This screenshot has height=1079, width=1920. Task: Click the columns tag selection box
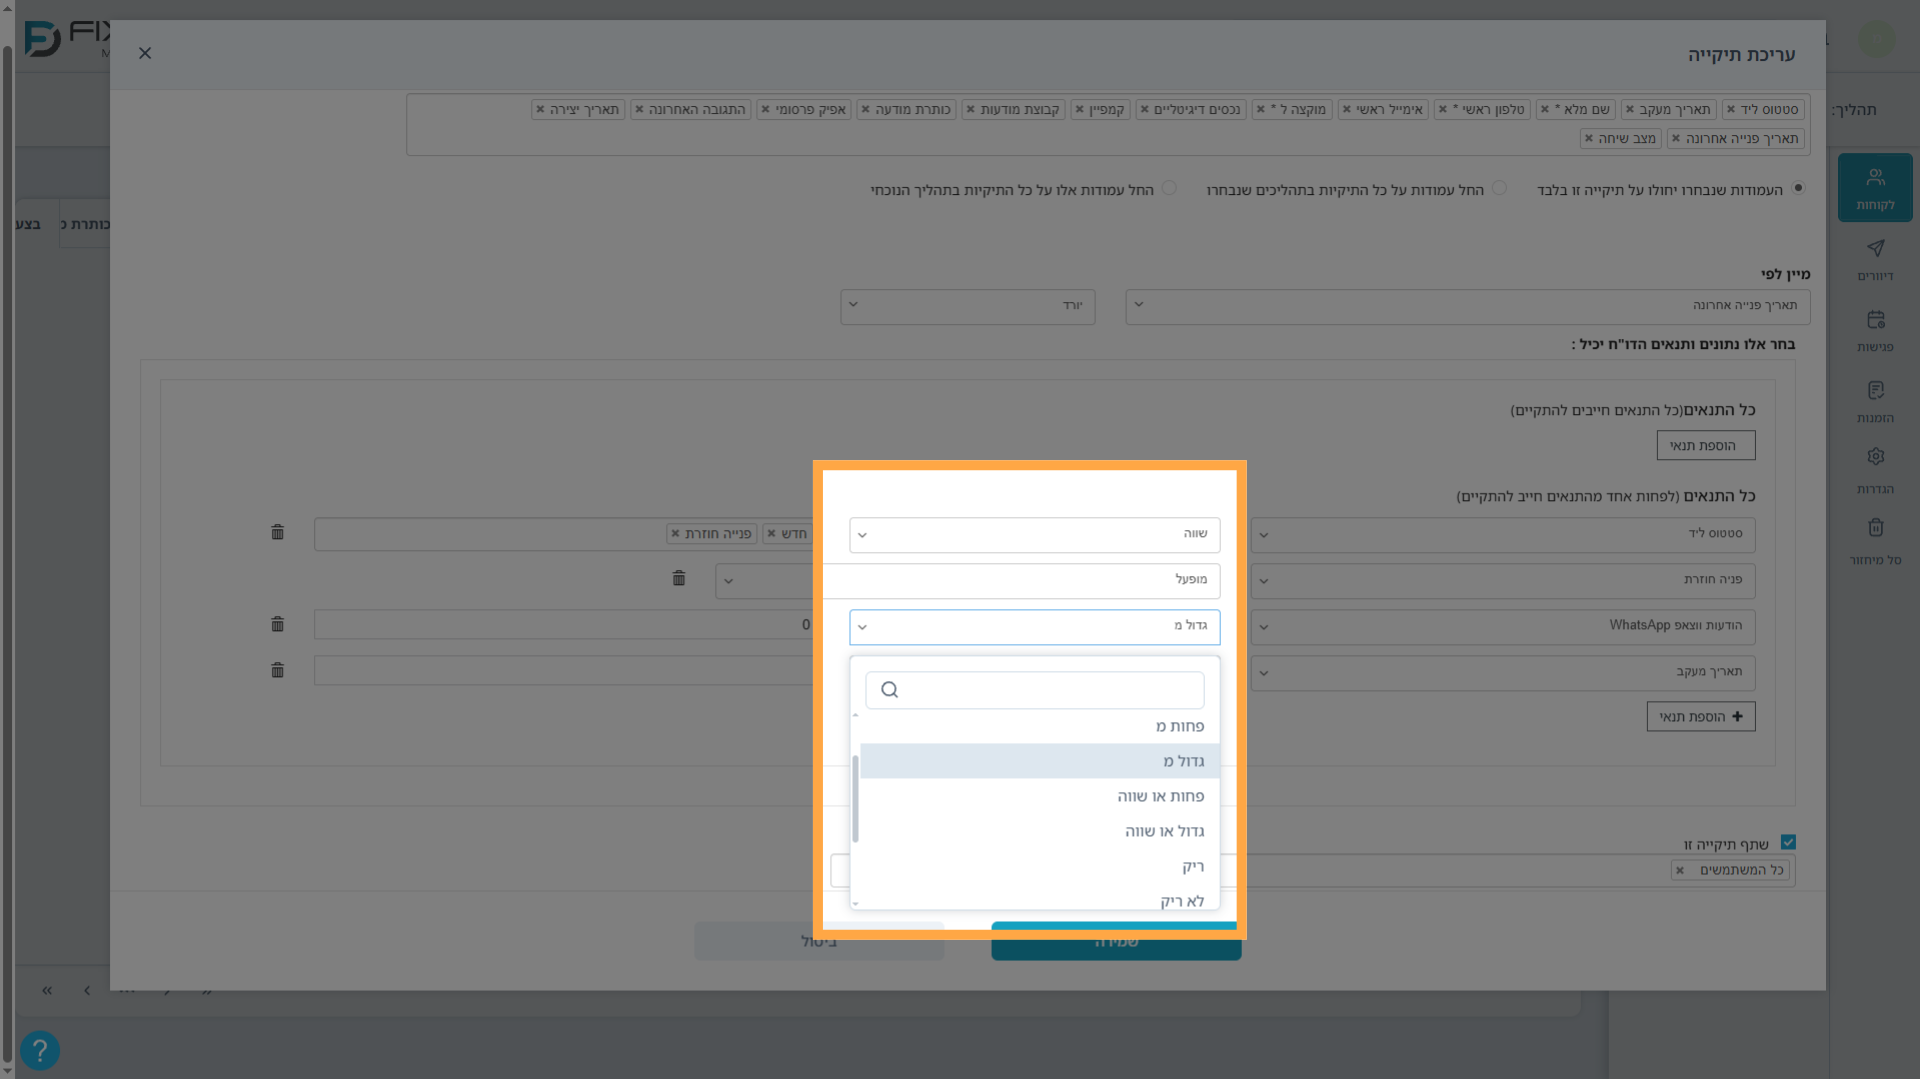coord(1108,125)
